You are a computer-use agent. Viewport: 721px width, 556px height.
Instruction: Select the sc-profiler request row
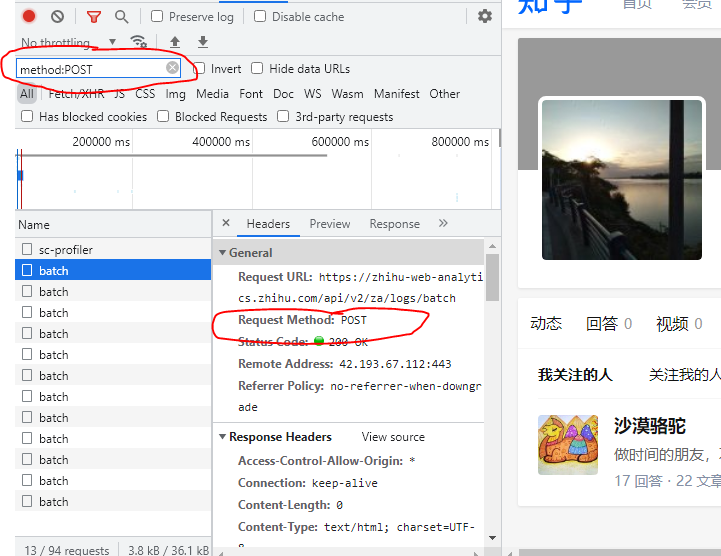[x=113, y=249]
